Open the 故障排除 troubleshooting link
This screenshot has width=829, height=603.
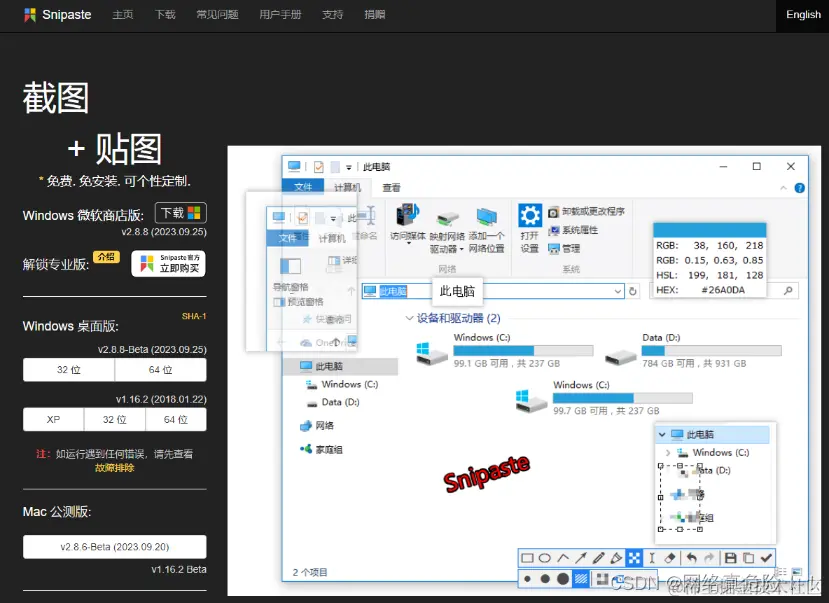click(x=115, y=468)
